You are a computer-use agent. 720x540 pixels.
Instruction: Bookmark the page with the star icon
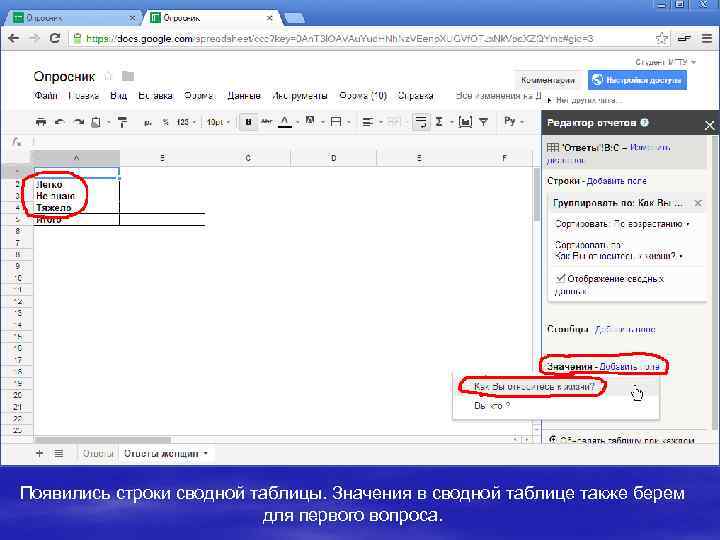pos(661,39)
